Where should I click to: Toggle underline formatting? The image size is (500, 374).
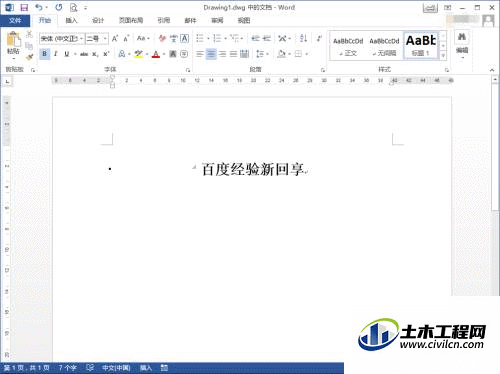click(67, 54)
